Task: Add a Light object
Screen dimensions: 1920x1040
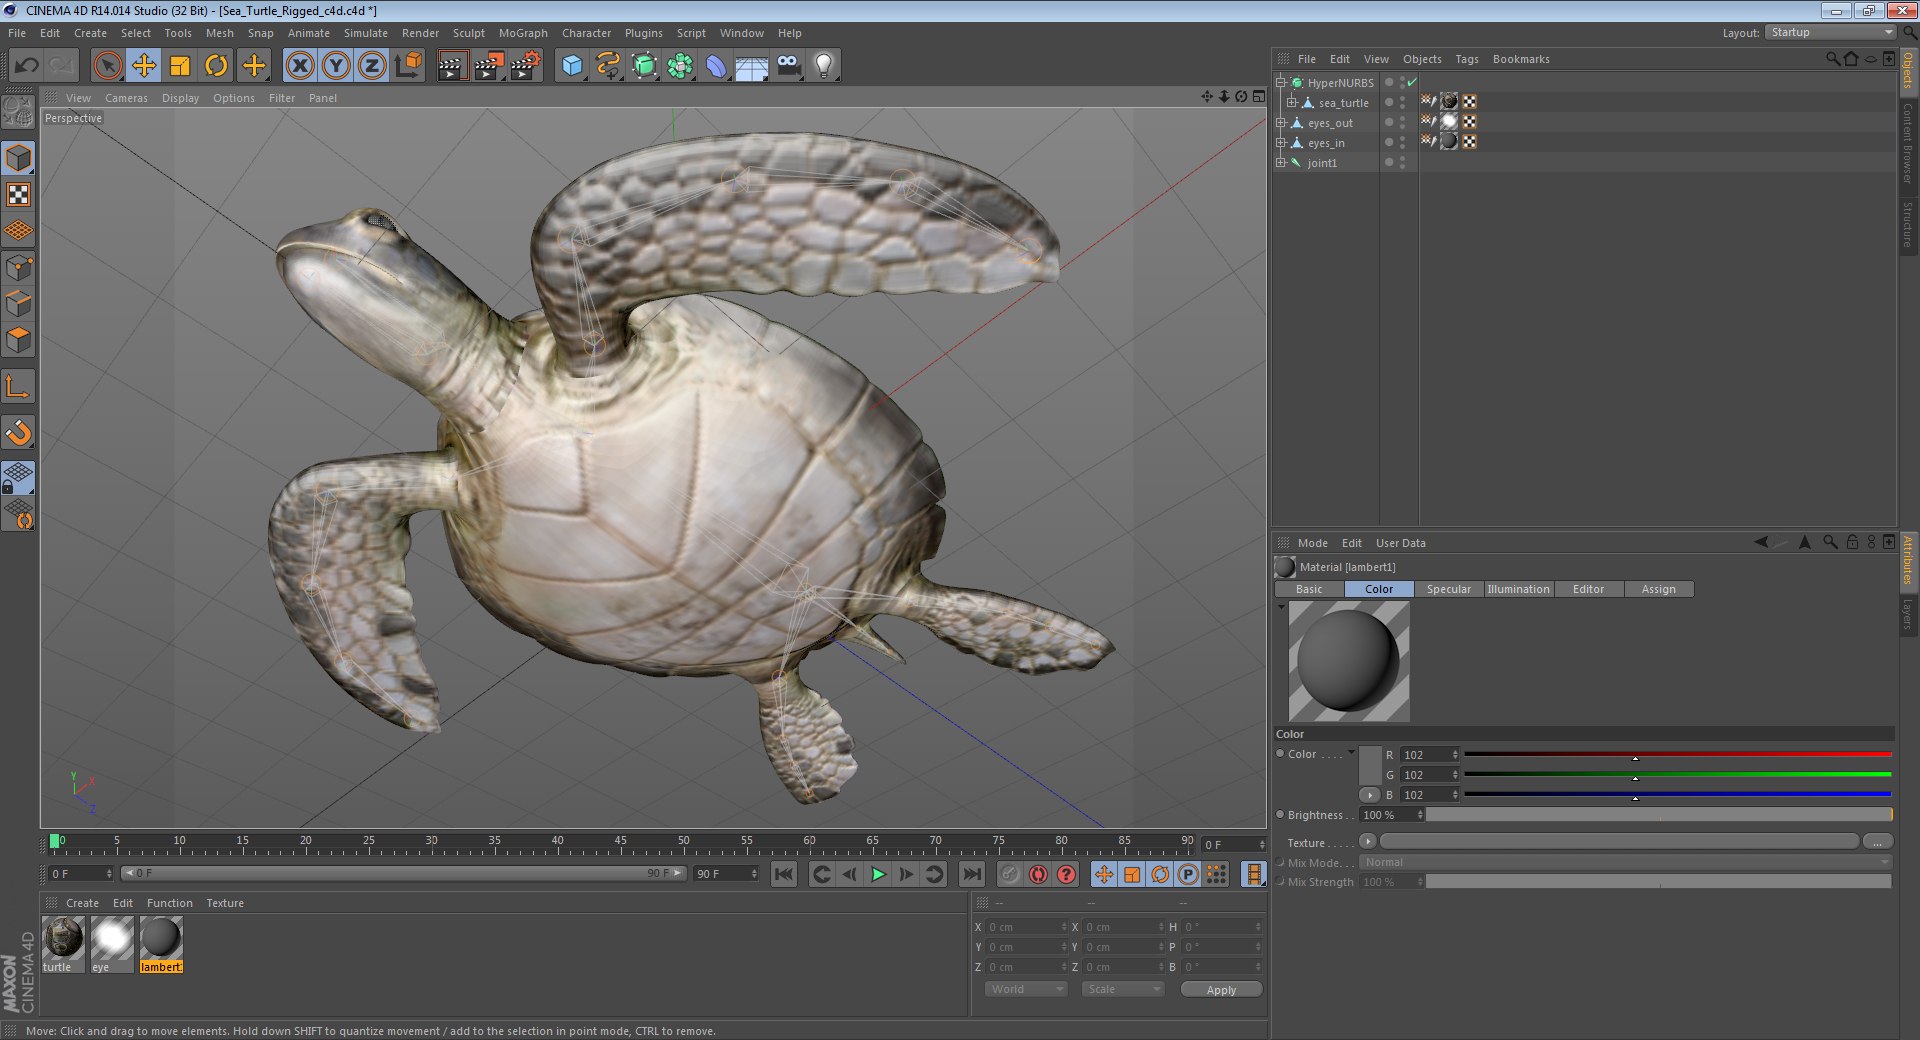Action: 824,66
